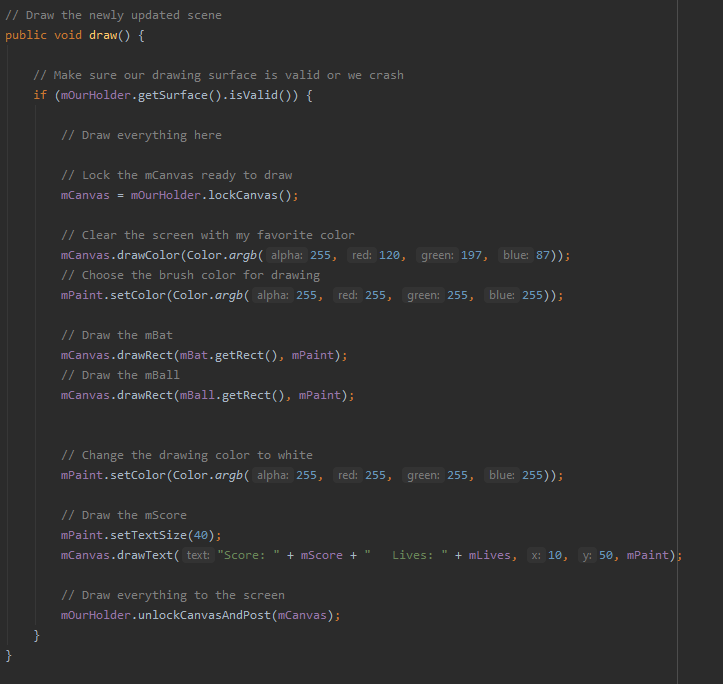
Task: Click the x value 10
Action: [555, 555]
